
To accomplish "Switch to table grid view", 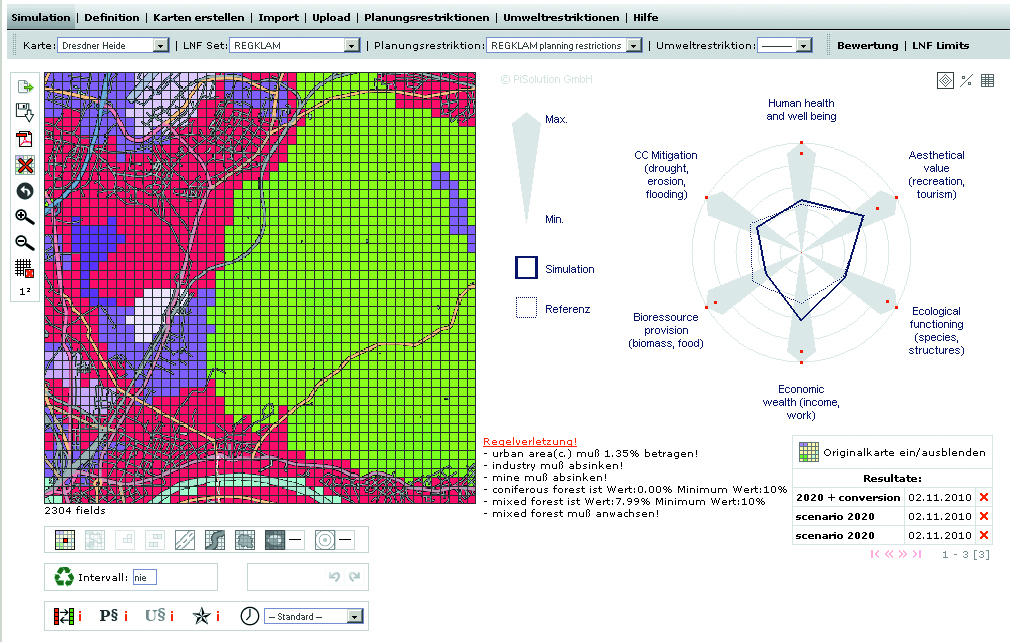I will pyautogui.click(x=987, y=81).
